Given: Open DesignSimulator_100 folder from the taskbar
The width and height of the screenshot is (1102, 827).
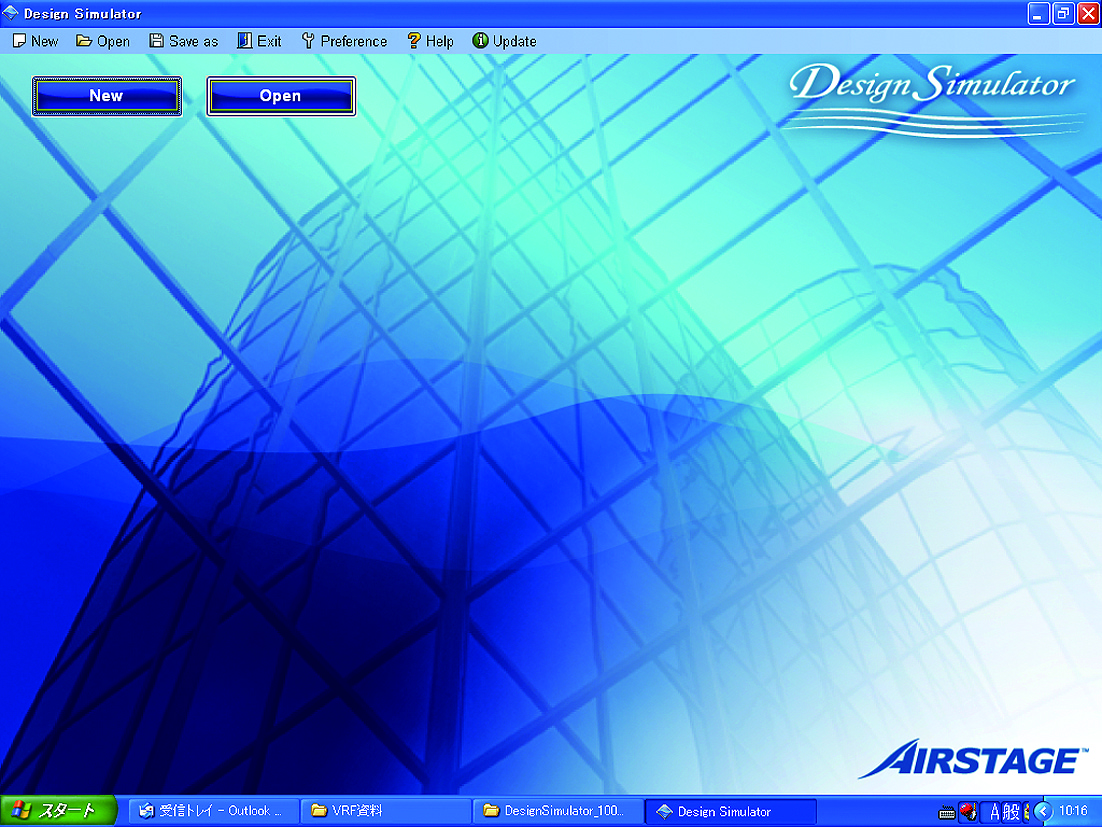Looking at the screenshot, I should (558, 811).
